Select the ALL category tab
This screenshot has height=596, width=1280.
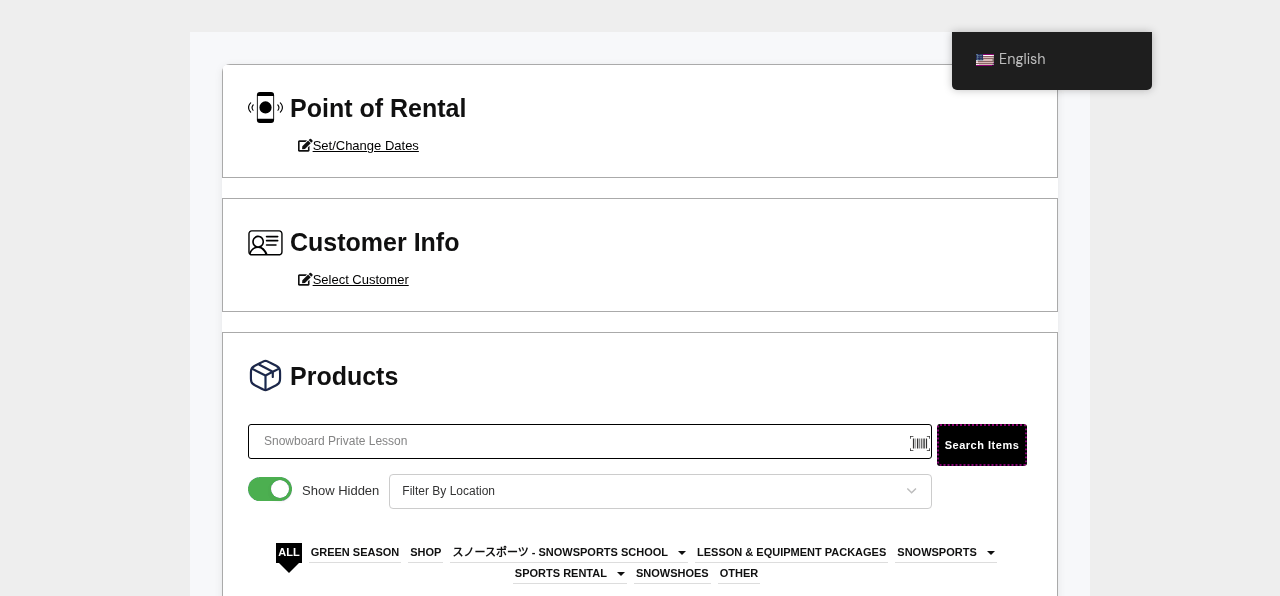(x=289, y=553)
